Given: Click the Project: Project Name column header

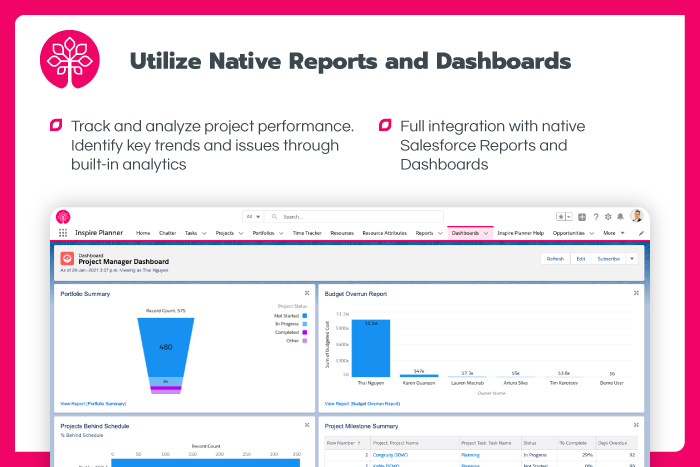Looking at the screenshot, I should click(414, 443).
